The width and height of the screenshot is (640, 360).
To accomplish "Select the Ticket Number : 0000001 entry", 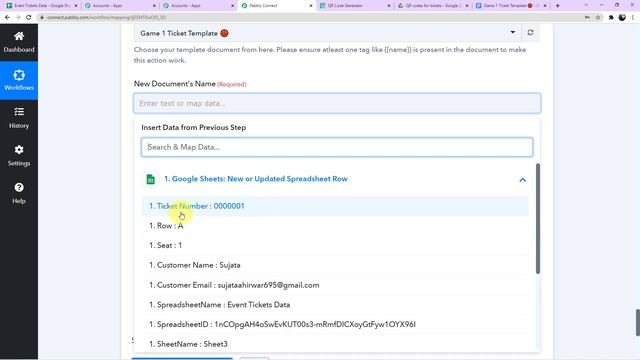I will pos(335,206).
